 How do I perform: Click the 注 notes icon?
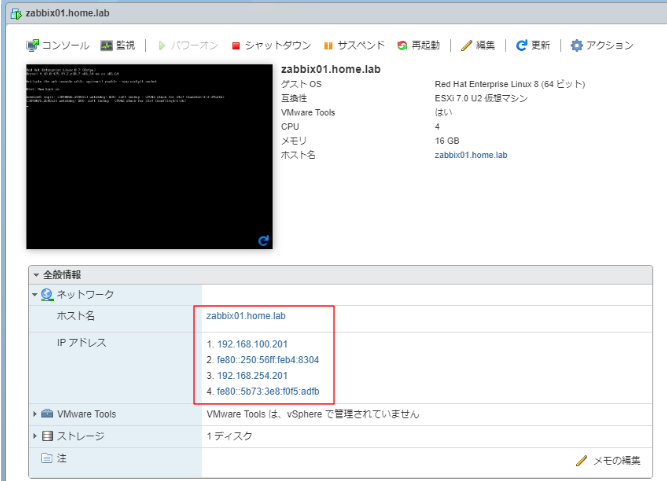tap(47, 458)
